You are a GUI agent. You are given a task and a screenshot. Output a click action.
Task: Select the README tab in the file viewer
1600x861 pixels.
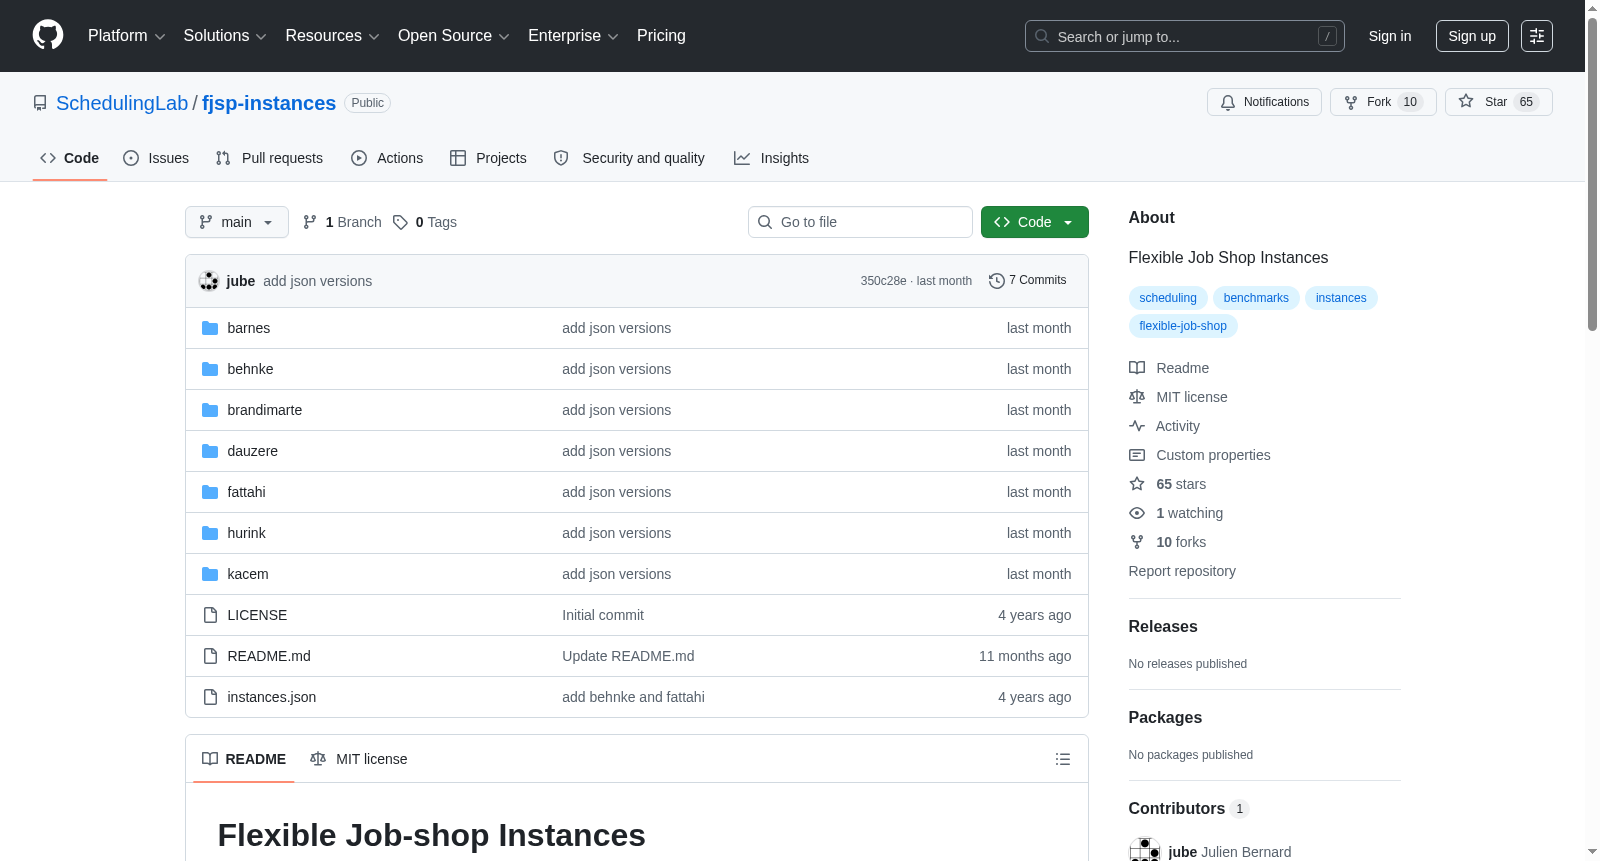(x=244, y=759)
